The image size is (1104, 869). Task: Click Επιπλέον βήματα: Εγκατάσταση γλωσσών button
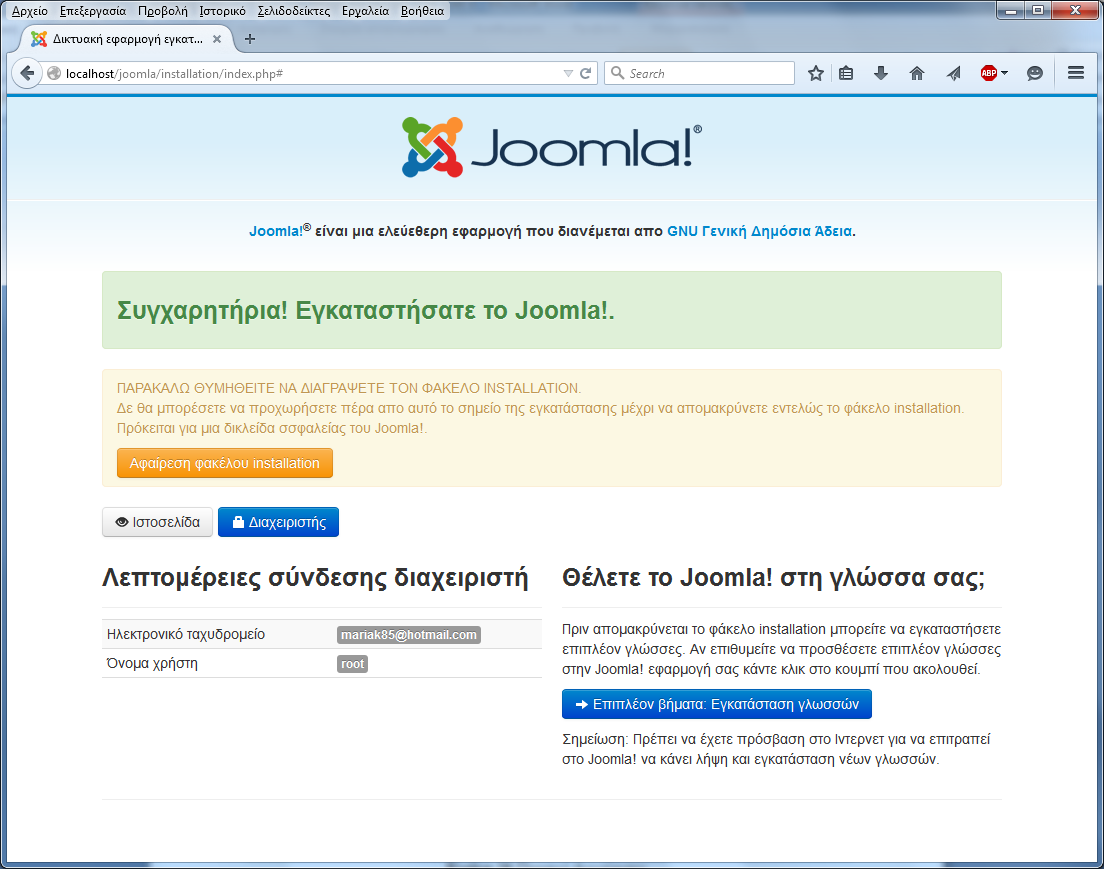[717, 704]
